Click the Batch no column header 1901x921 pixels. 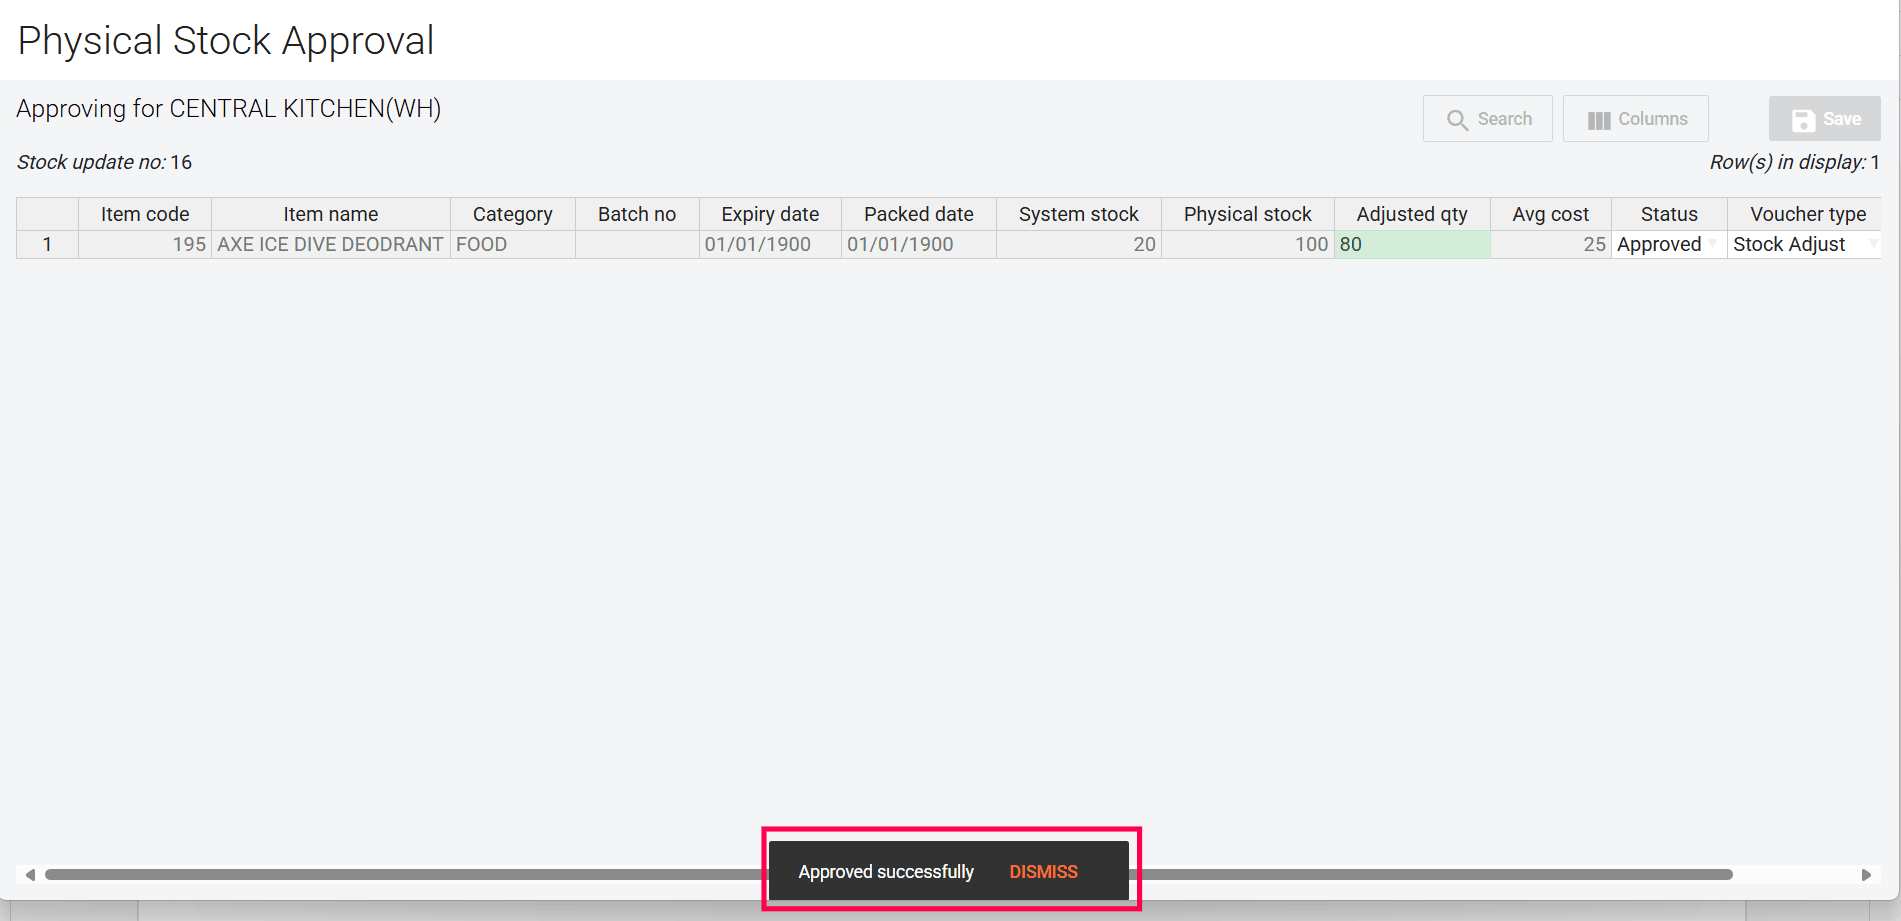pos(637,214)
